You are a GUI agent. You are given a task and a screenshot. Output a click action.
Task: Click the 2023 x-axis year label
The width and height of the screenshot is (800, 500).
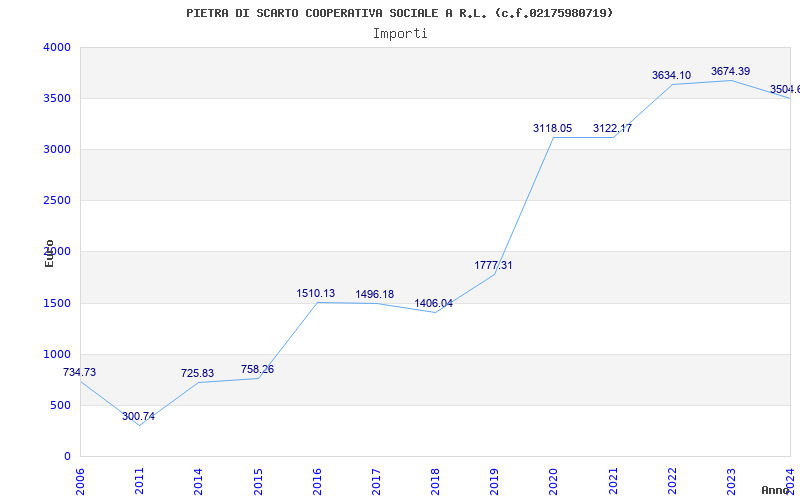coord(731,482)
